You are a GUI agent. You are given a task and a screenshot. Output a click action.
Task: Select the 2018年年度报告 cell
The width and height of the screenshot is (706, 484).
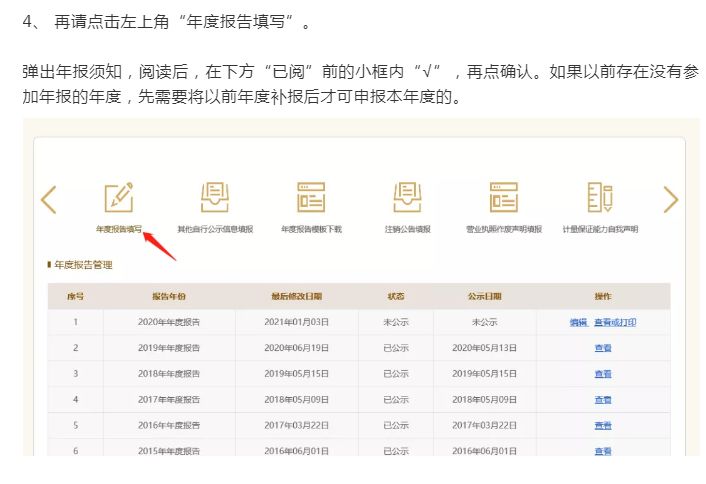tap(169, 374)
